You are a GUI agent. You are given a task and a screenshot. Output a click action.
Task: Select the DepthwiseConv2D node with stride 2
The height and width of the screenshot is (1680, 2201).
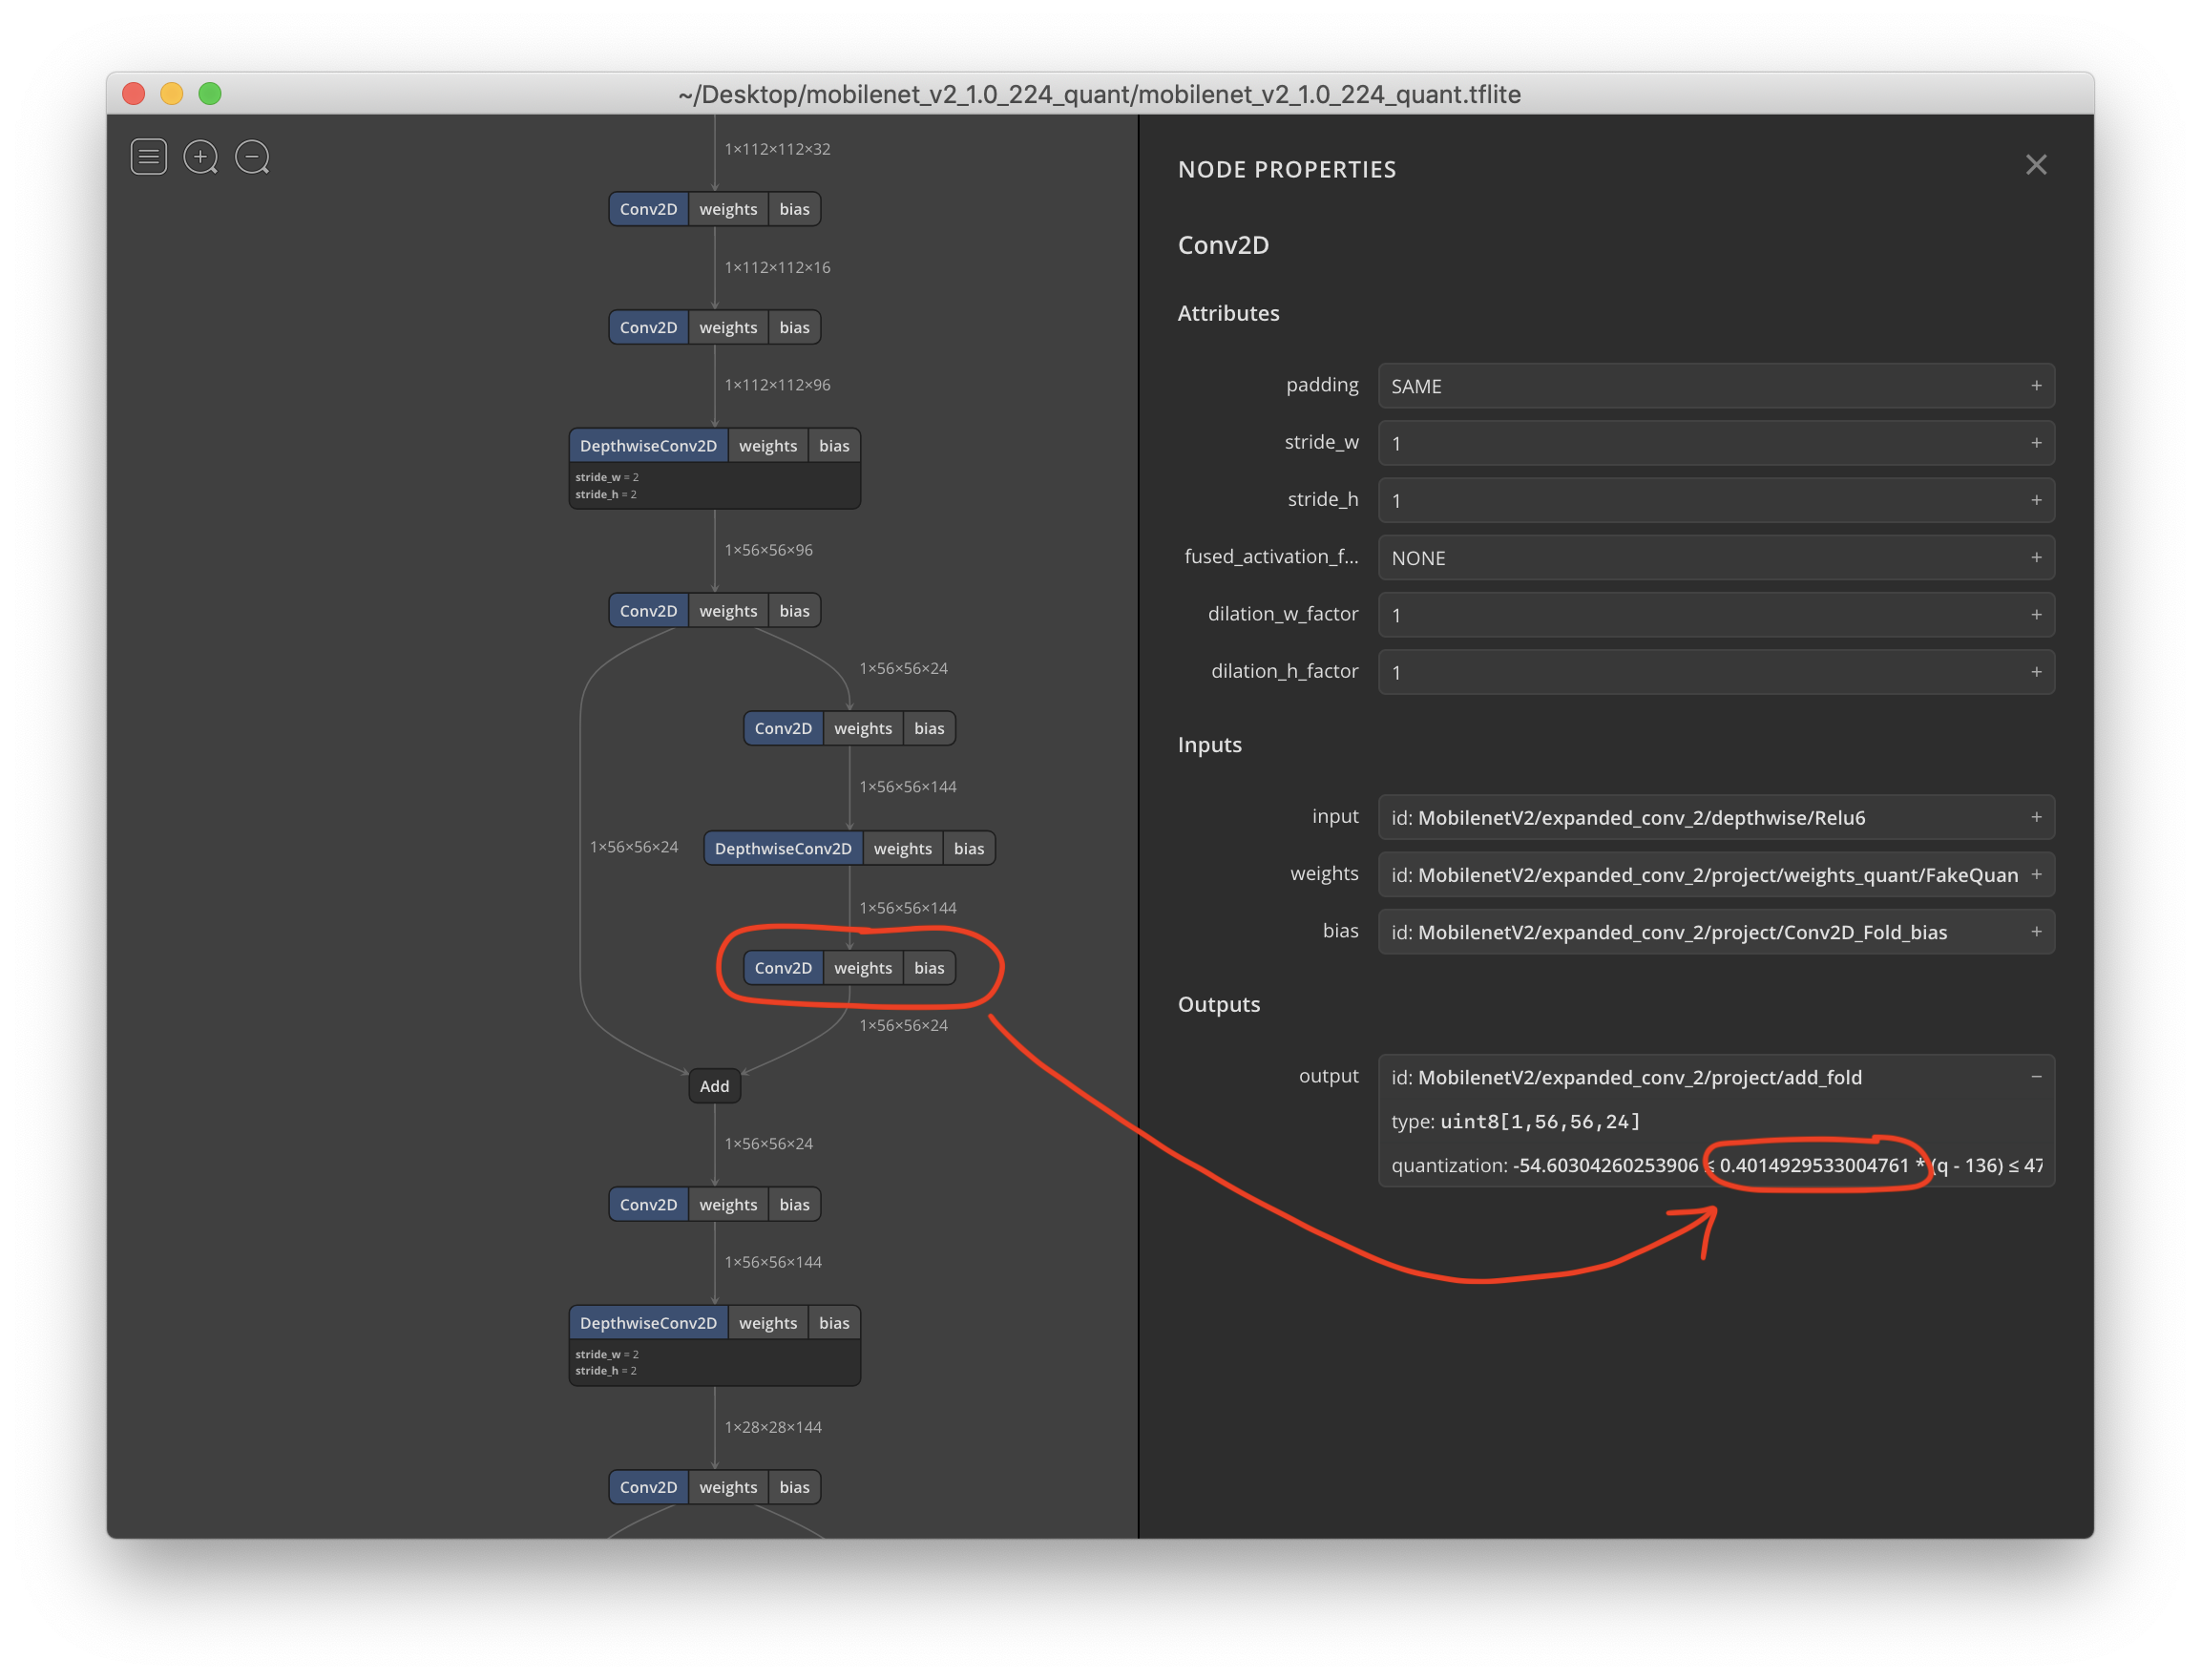648,446
